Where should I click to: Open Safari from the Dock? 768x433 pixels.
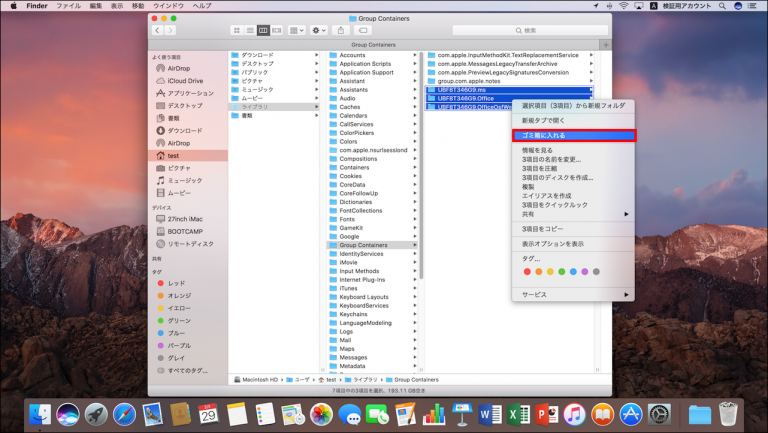[x=124, y=414]
